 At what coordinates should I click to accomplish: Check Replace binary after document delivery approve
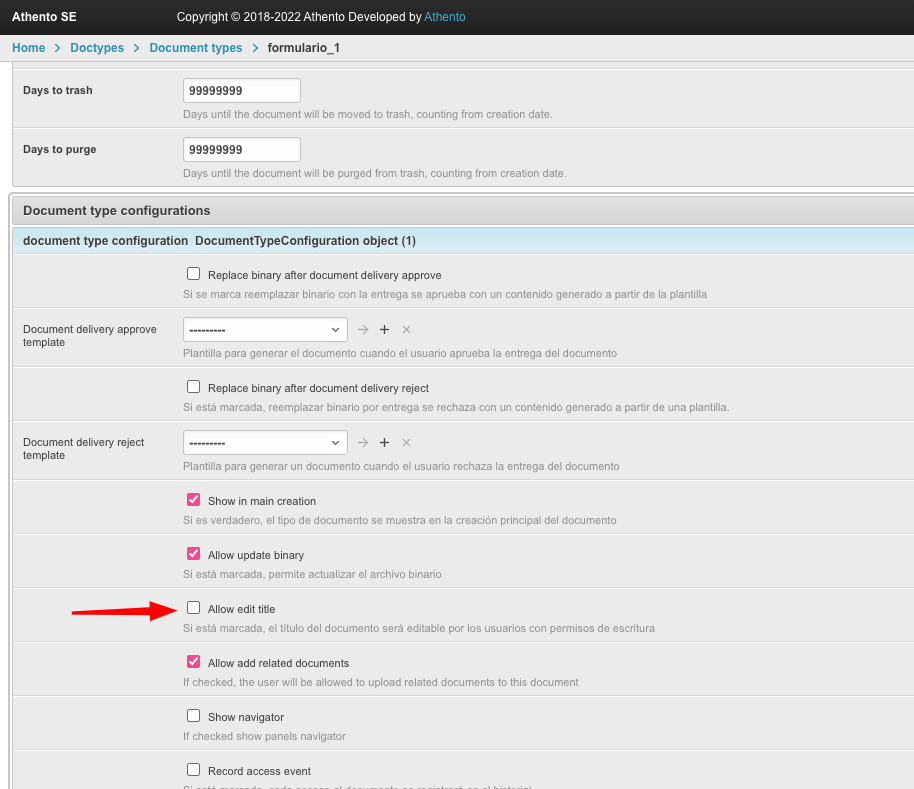[194, 274]
